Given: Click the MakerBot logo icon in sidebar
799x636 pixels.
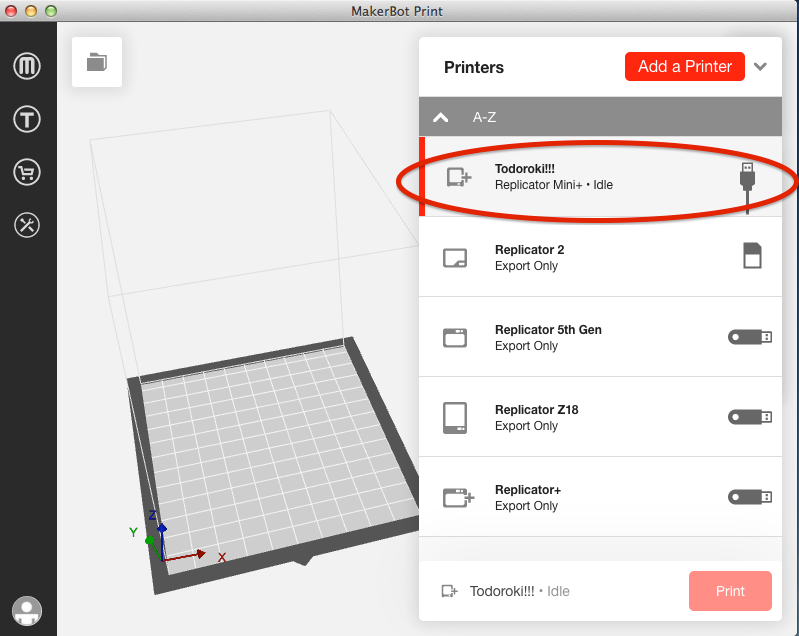Looking at the screenshot, I should [x=27, y=67].
